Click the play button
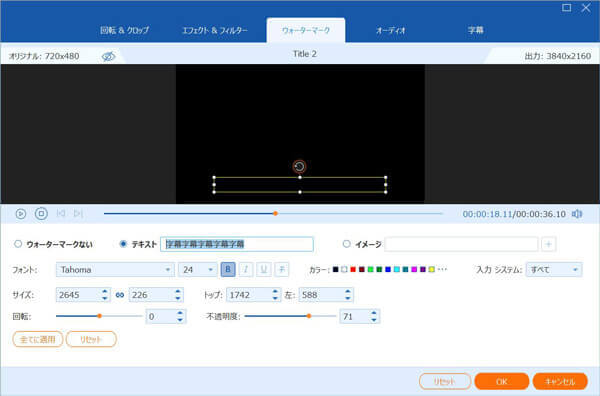 click(x=21, y=213)
